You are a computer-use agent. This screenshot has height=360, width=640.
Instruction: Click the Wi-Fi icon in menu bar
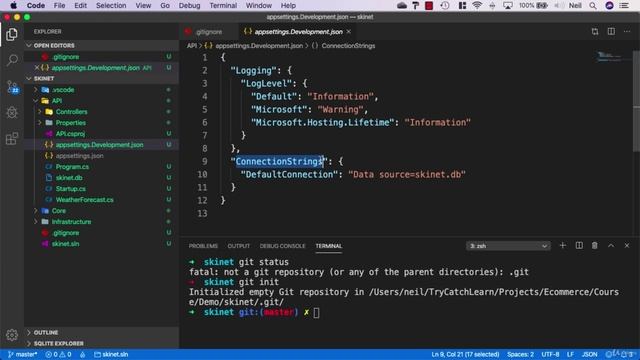point(476,5)
